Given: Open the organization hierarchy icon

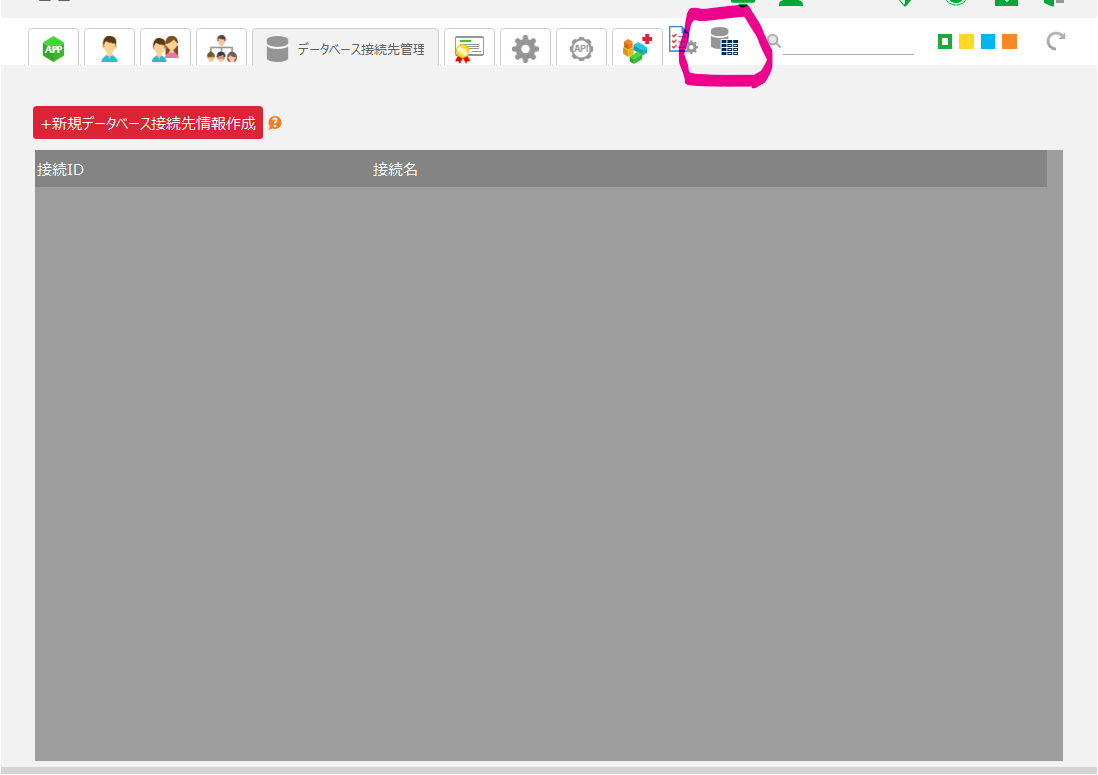Looking at the screenshot, I should tap(221, 48).
